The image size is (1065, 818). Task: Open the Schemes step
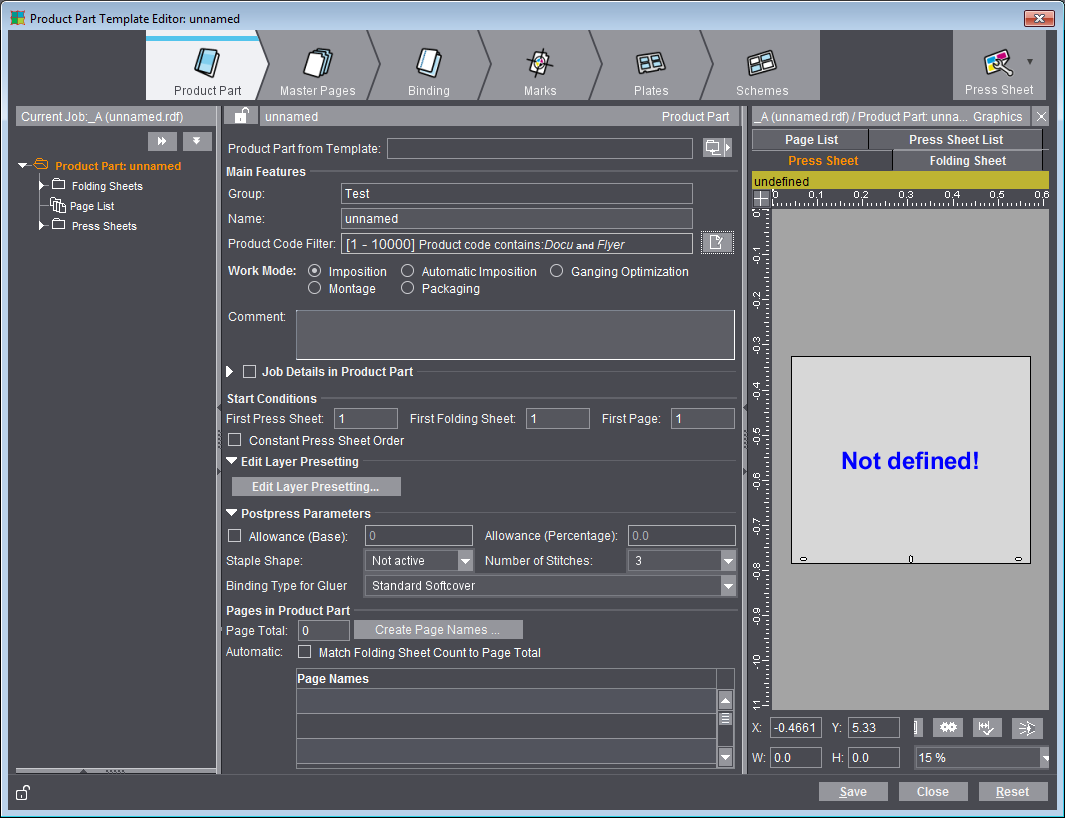point(761,72)
